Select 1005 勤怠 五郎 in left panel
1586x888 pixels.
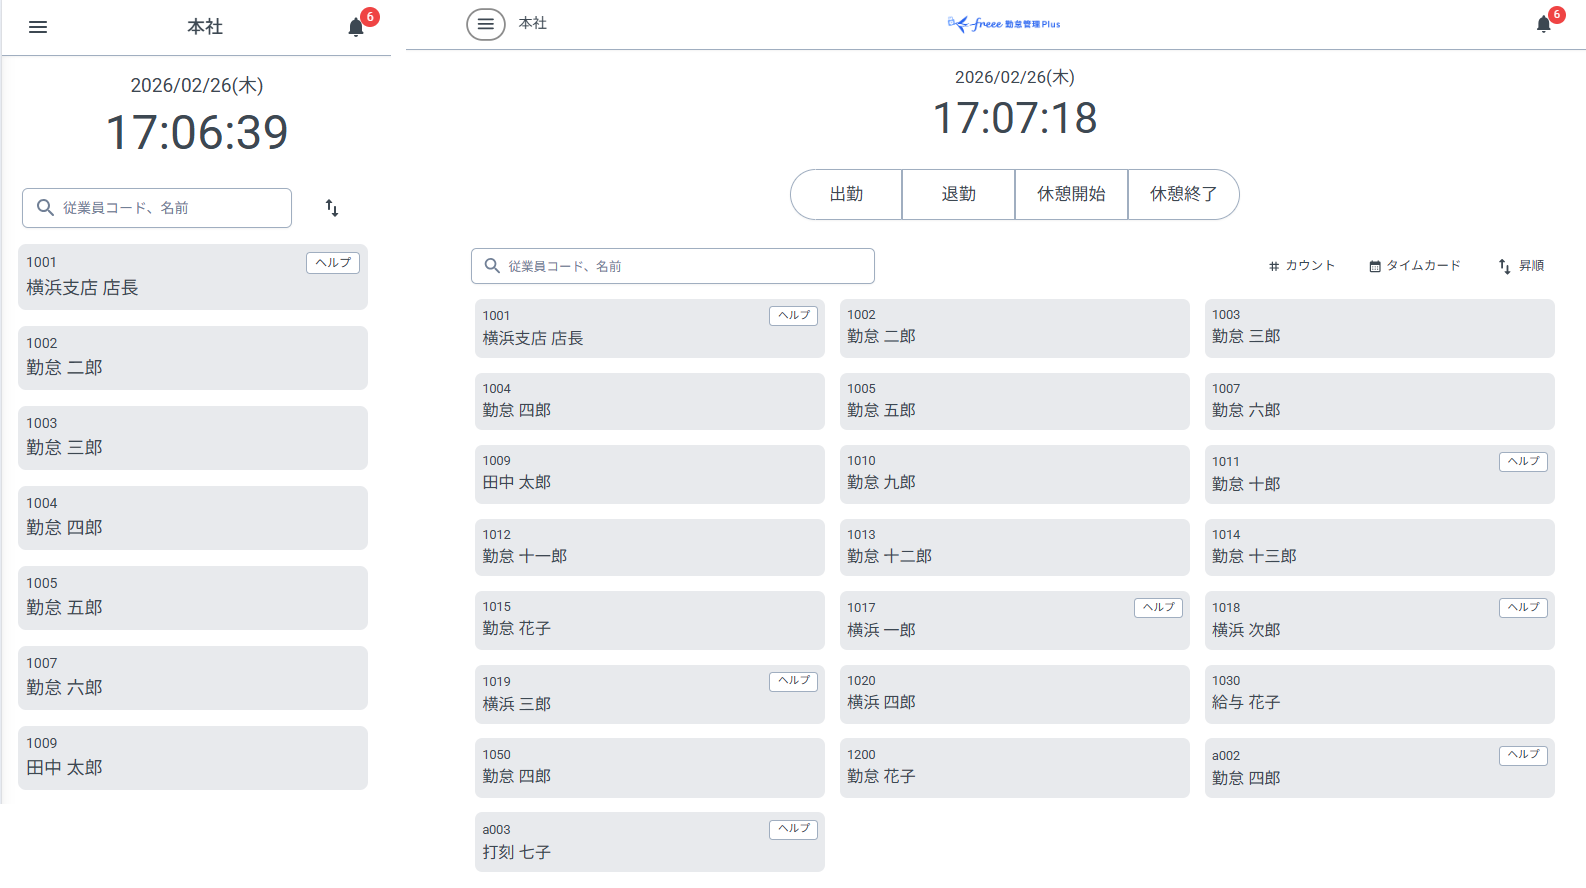[x=193, y=598]
